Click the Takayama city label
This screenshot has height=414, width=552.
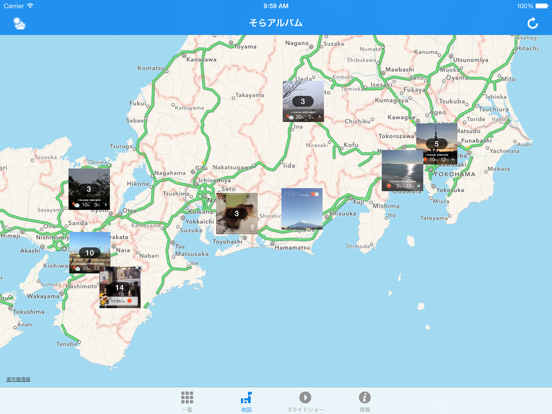250,95
